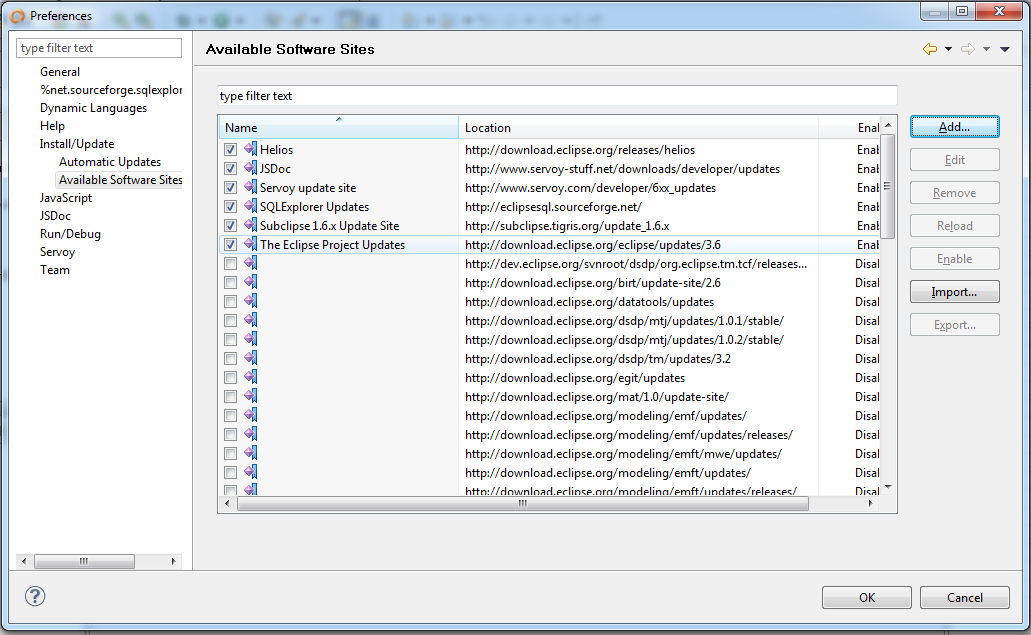The width and height of the screenshot is (1031, 635).
Task: Click the Add... button
Action: pyautogui.click(x=955, y=127)
